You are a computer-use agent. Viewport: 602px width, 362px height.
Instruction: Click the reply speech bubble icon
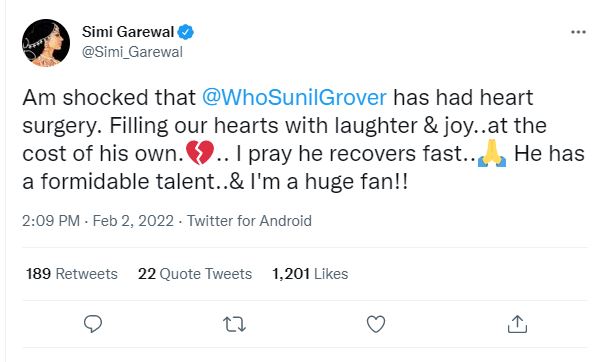click(x=93, y=324)
